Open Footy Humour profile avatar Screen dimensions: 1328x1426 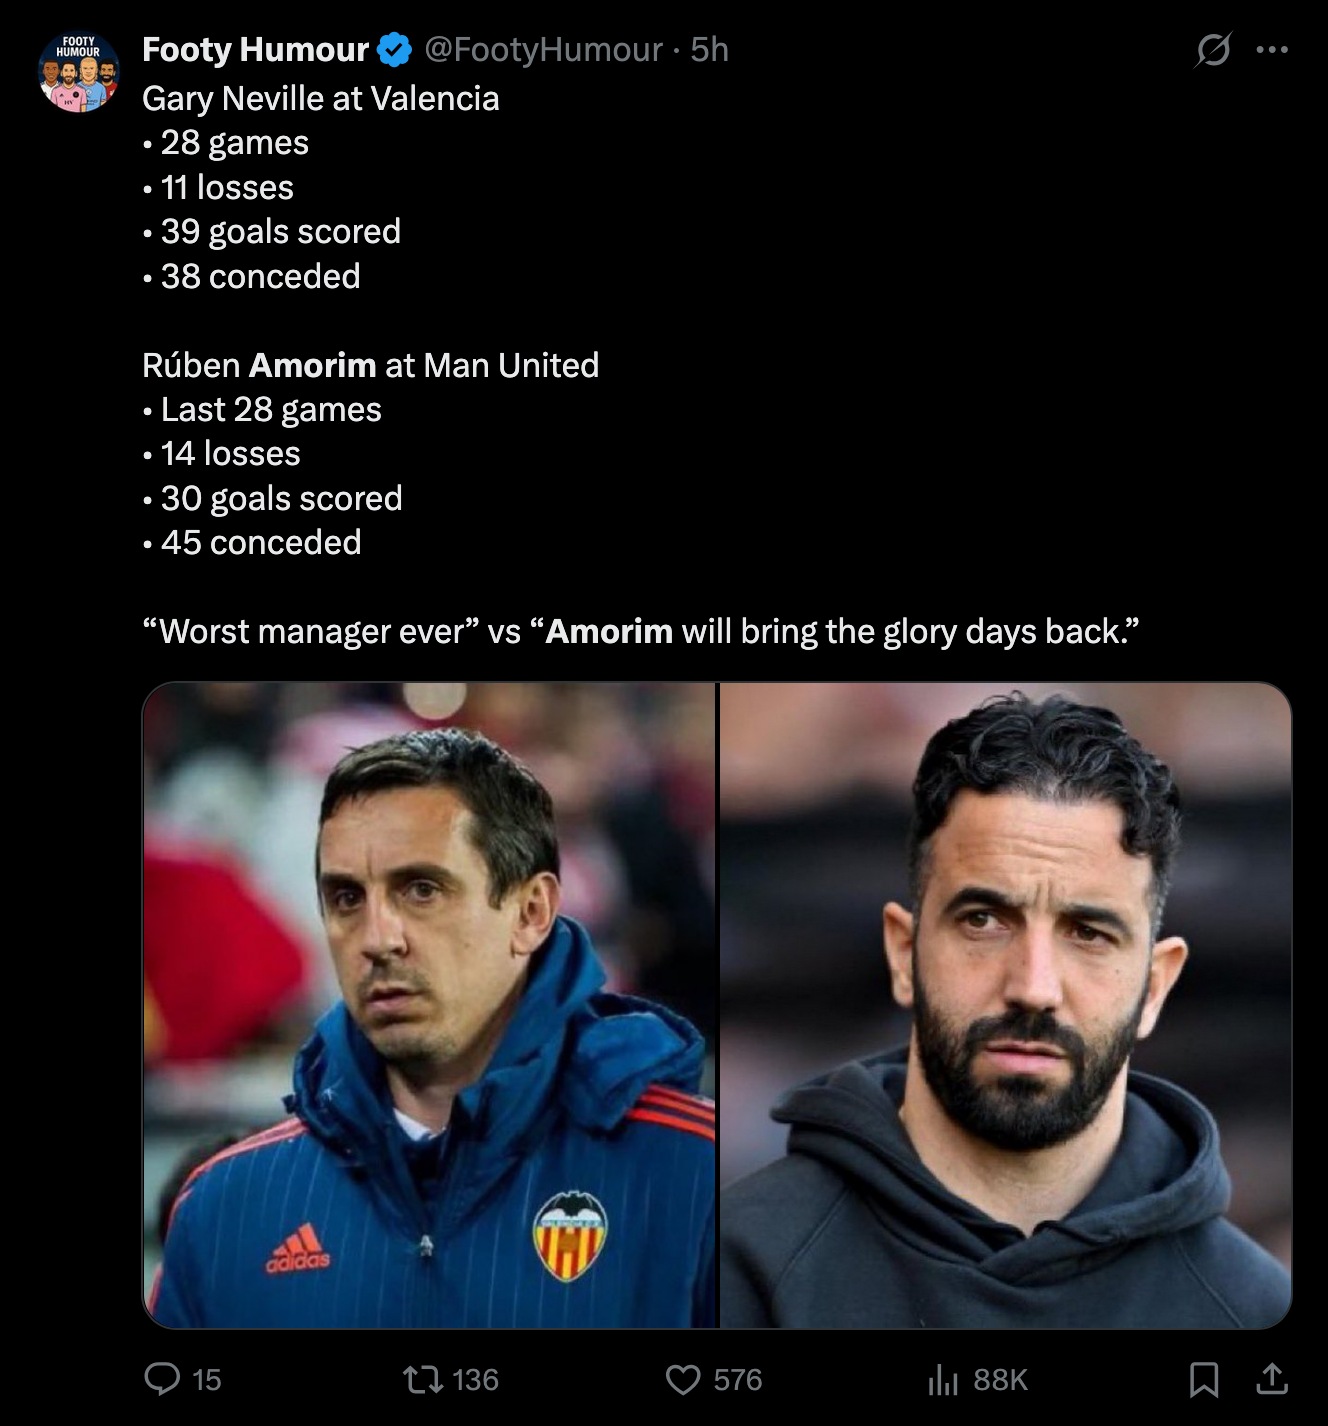(79, 71)
